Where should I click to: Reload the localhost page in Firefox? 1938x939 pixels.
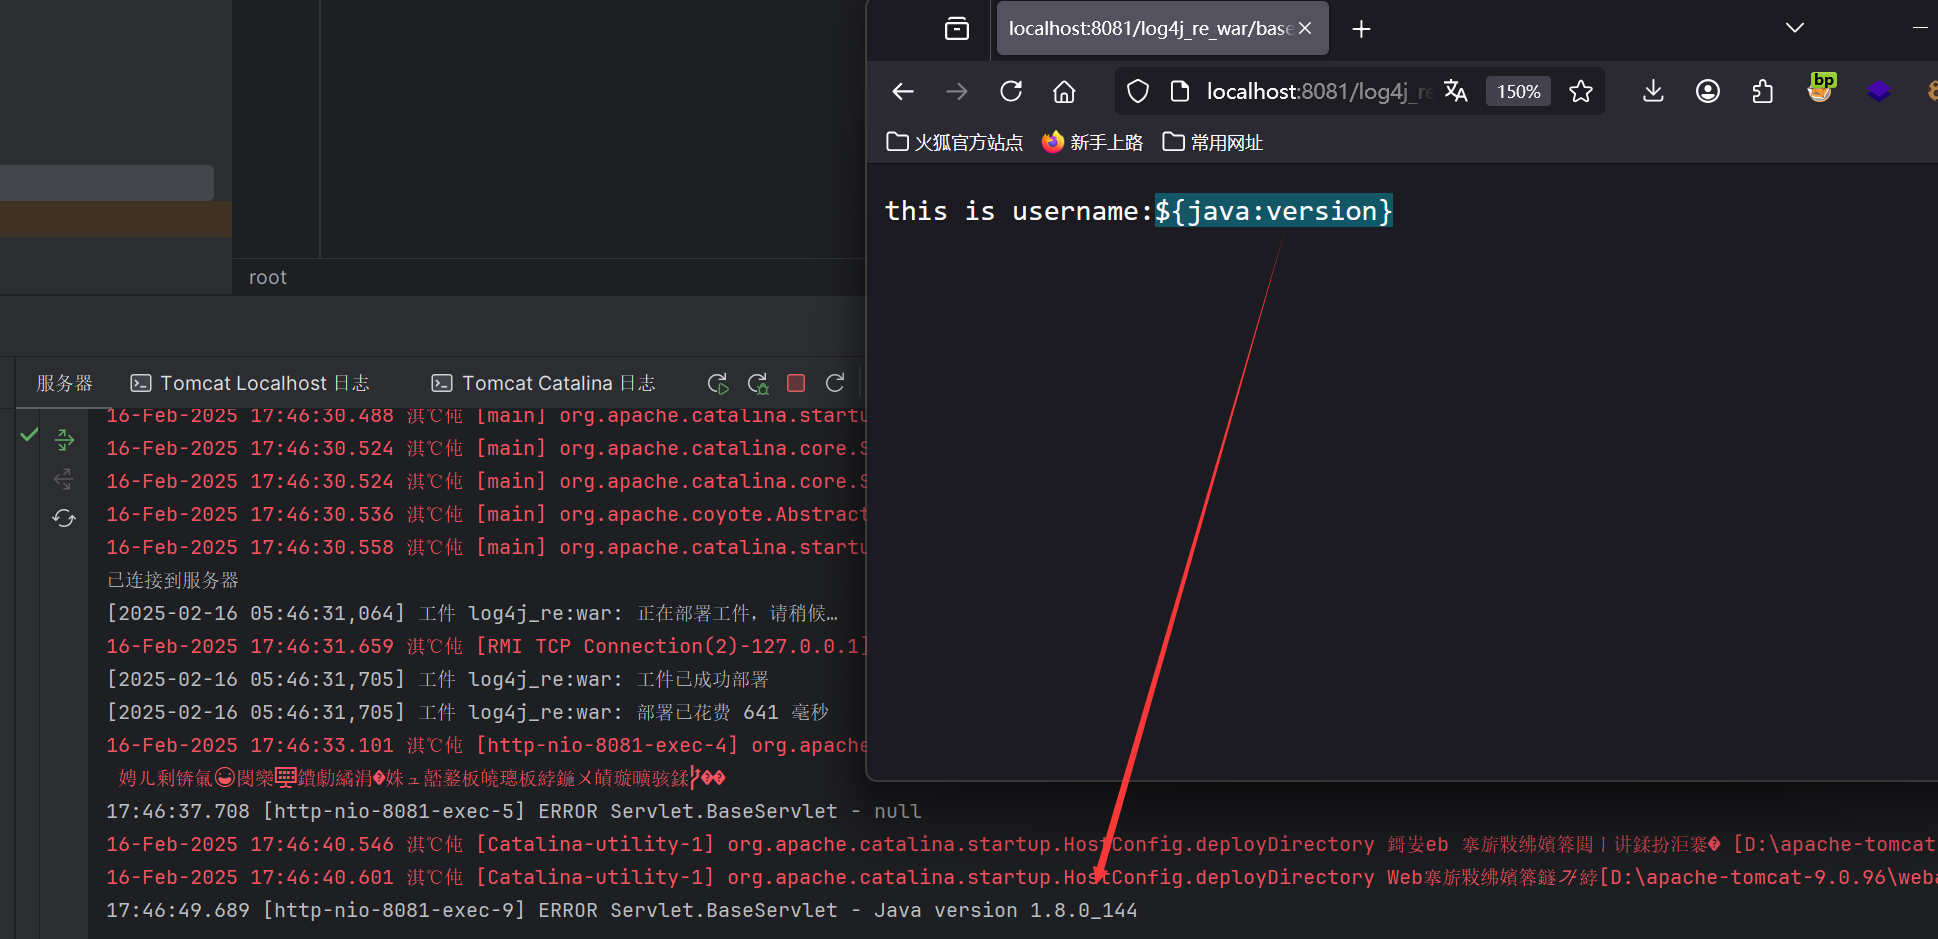point(1011,92)
